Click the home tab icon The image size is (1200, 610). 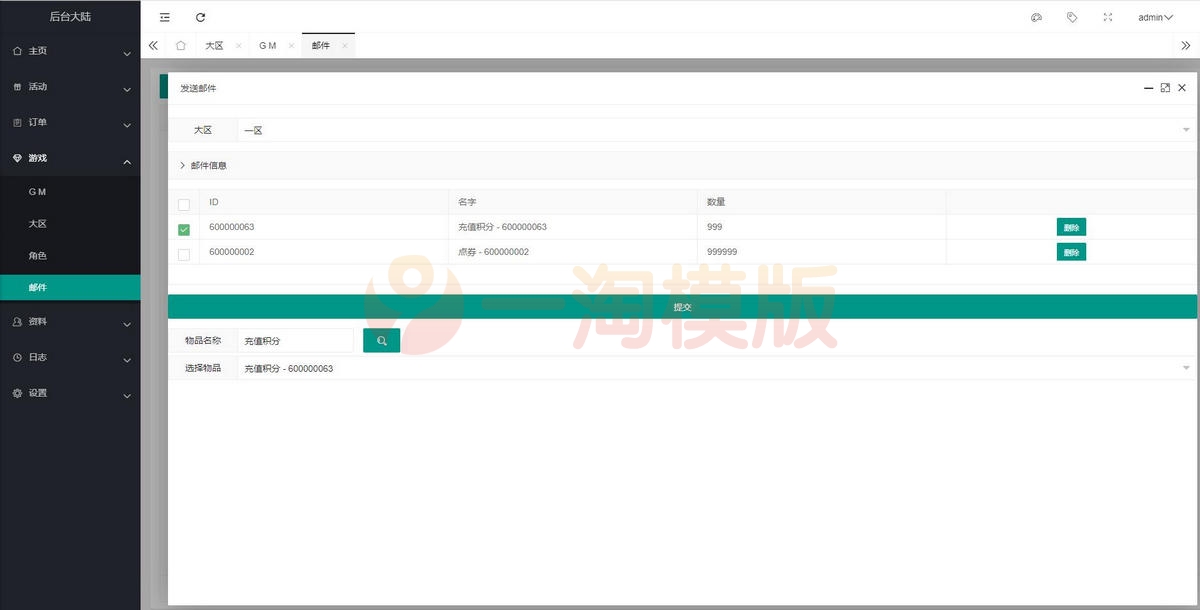pos(180,46)
